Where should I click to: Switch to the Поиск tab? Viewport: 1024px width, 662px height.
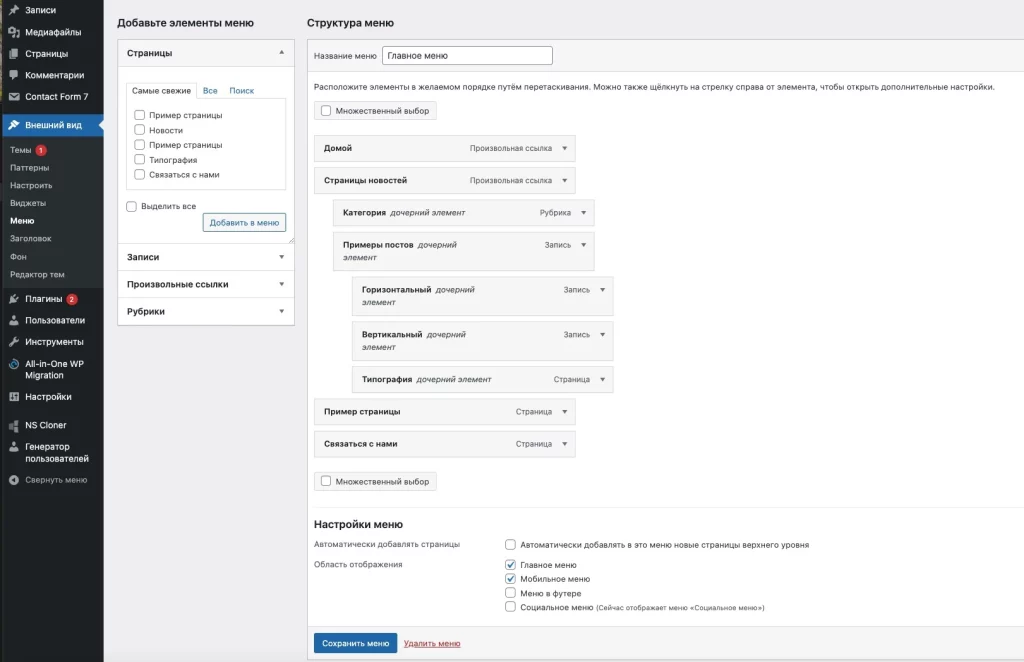(241, 91)
